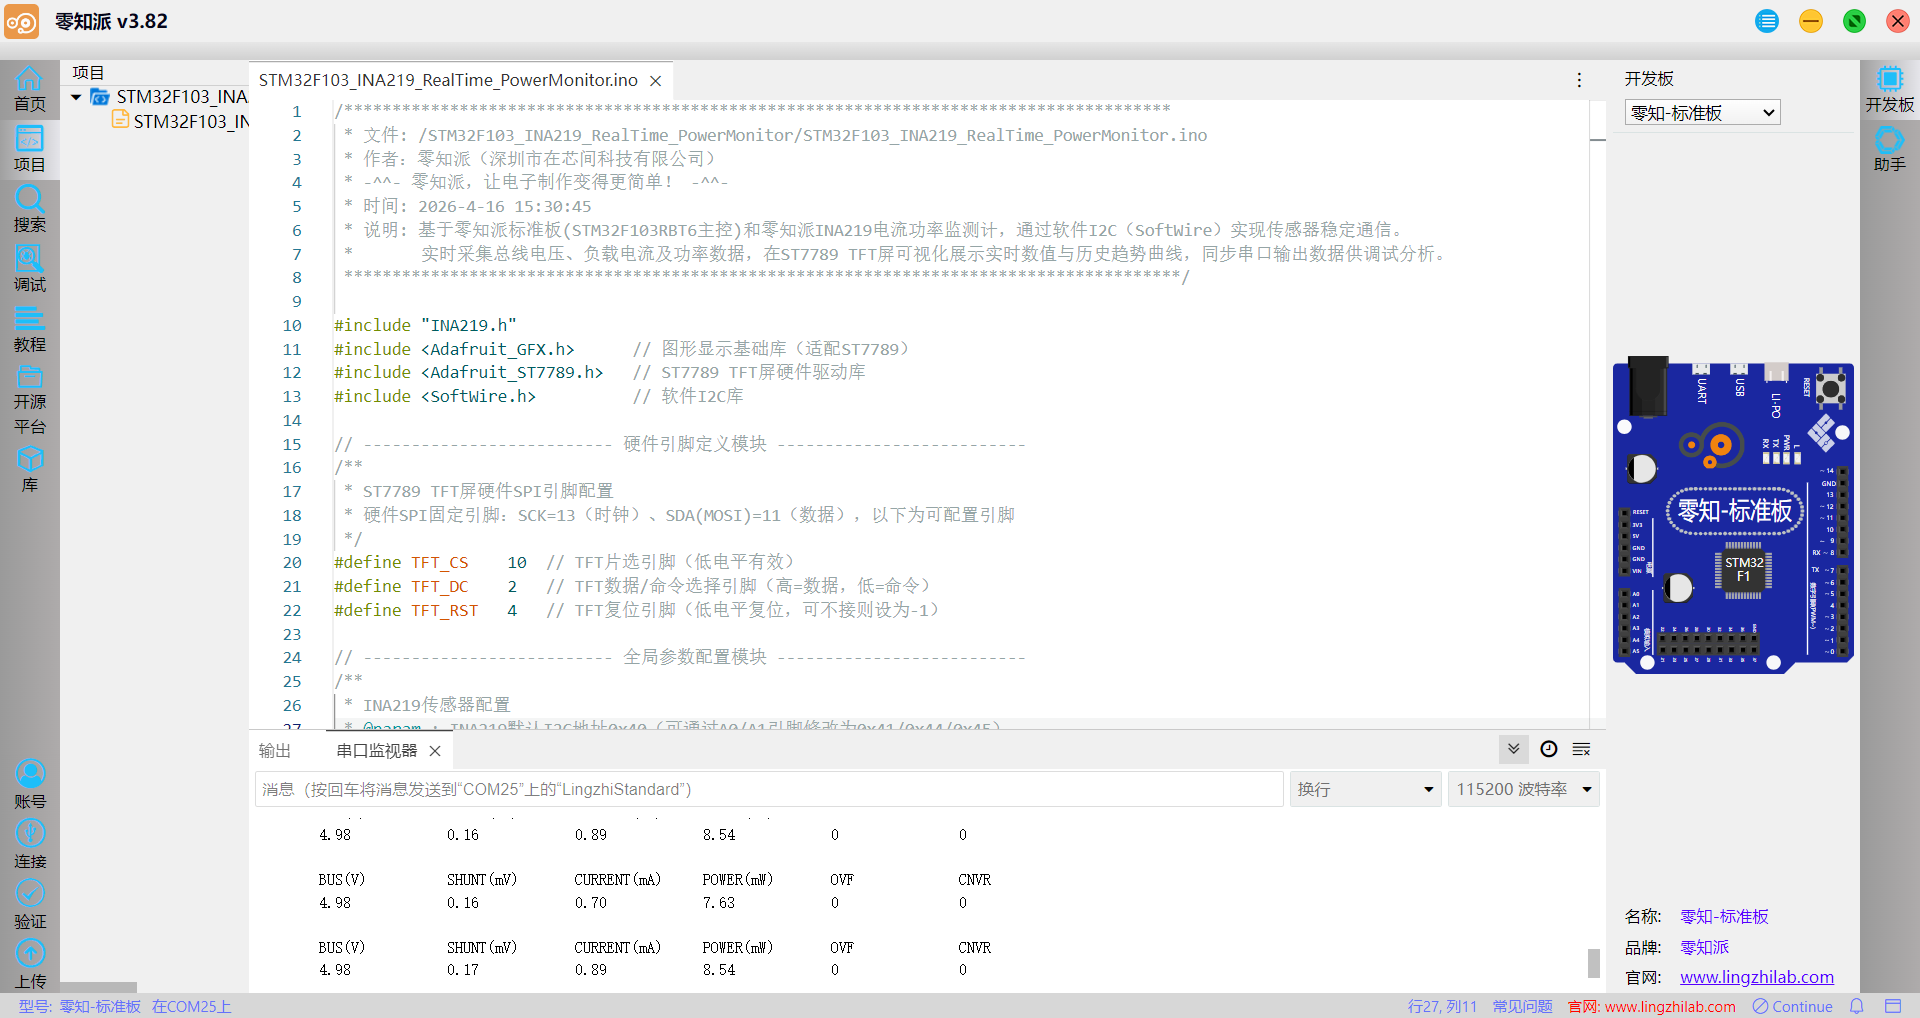Click the serial monitor vertical scrollbar thumb
Screen dimensions: 1920x1018
pos(1594,963)
